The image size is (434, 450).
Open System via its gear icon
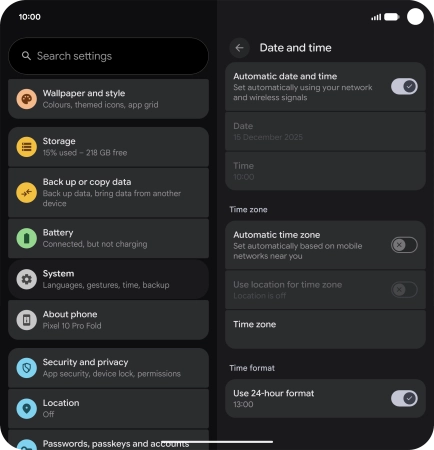tap(27, 279)
